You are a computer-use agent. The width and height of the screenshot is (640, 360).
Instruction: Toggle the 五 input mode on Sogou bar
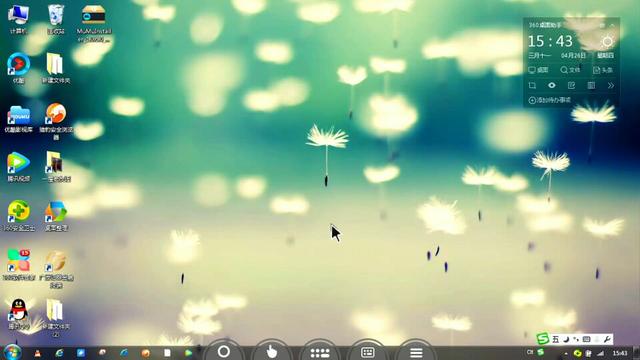[x=556, y=339]
